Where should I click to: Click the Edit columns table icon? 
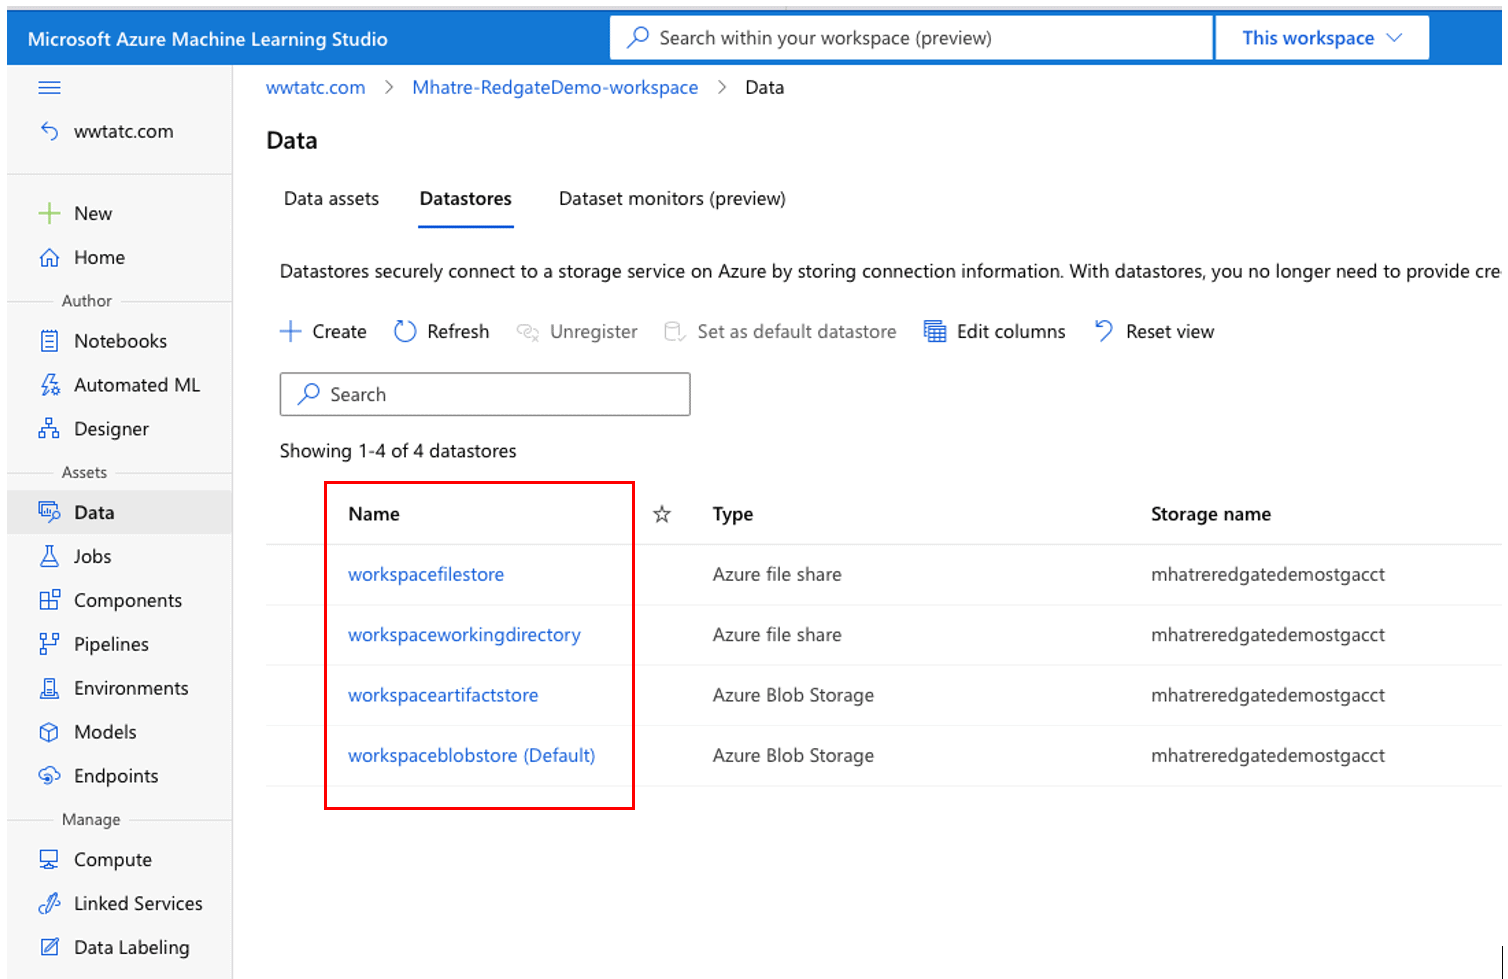[935, 331]
